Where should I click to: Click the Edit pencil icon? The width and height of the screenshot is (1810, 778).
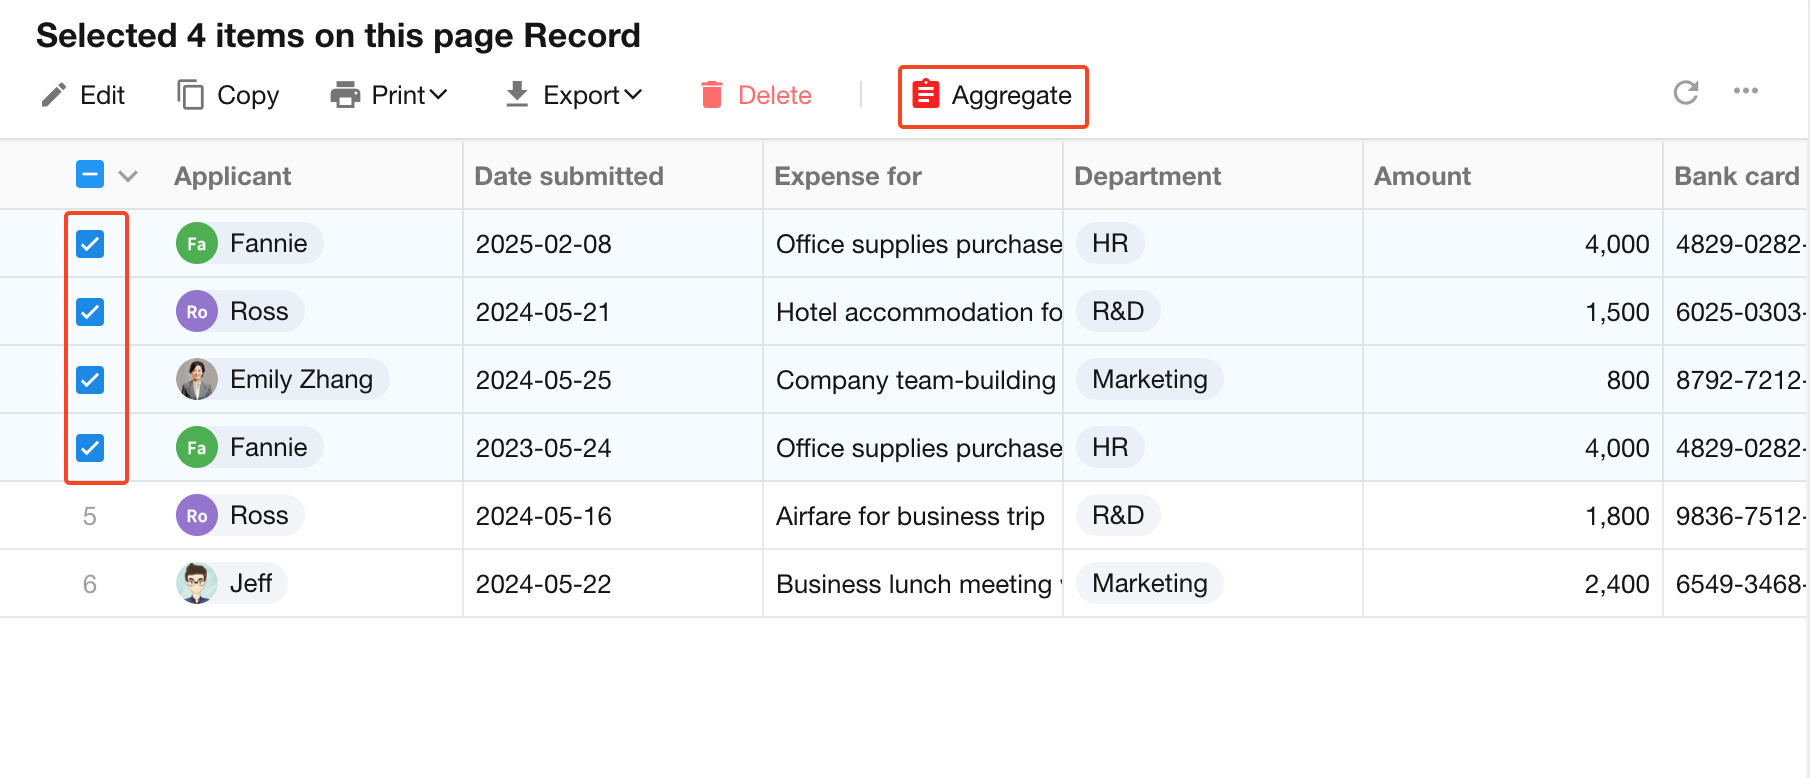[x=53, y=95]
